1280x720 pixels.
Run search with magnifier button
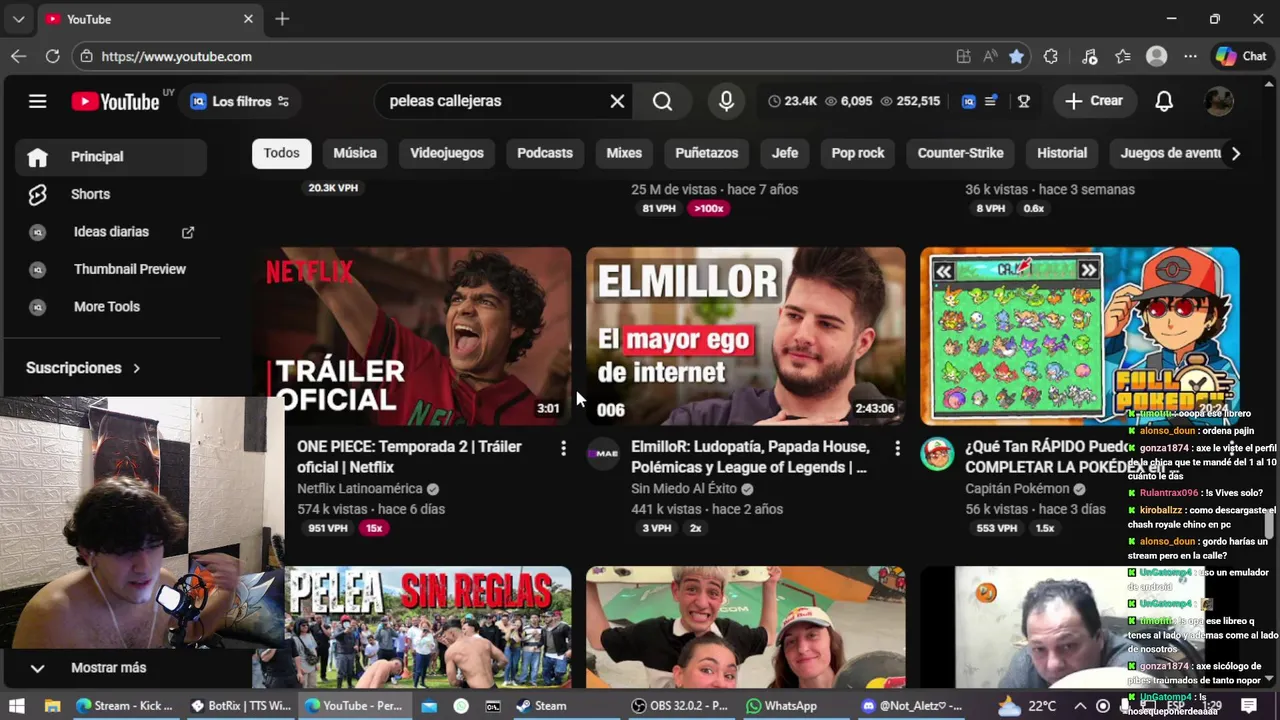(662, 101)
